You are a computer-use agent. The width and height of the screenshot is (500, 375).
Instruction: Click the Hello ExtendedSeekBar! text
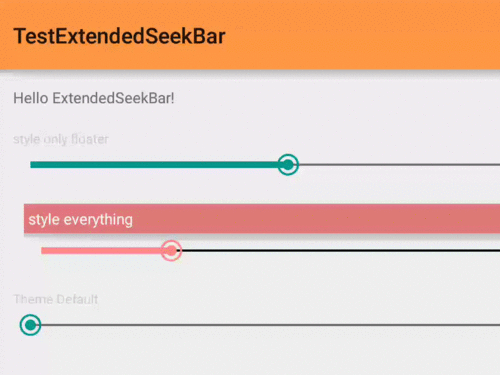pyautogui.click(x=94, y=98)
